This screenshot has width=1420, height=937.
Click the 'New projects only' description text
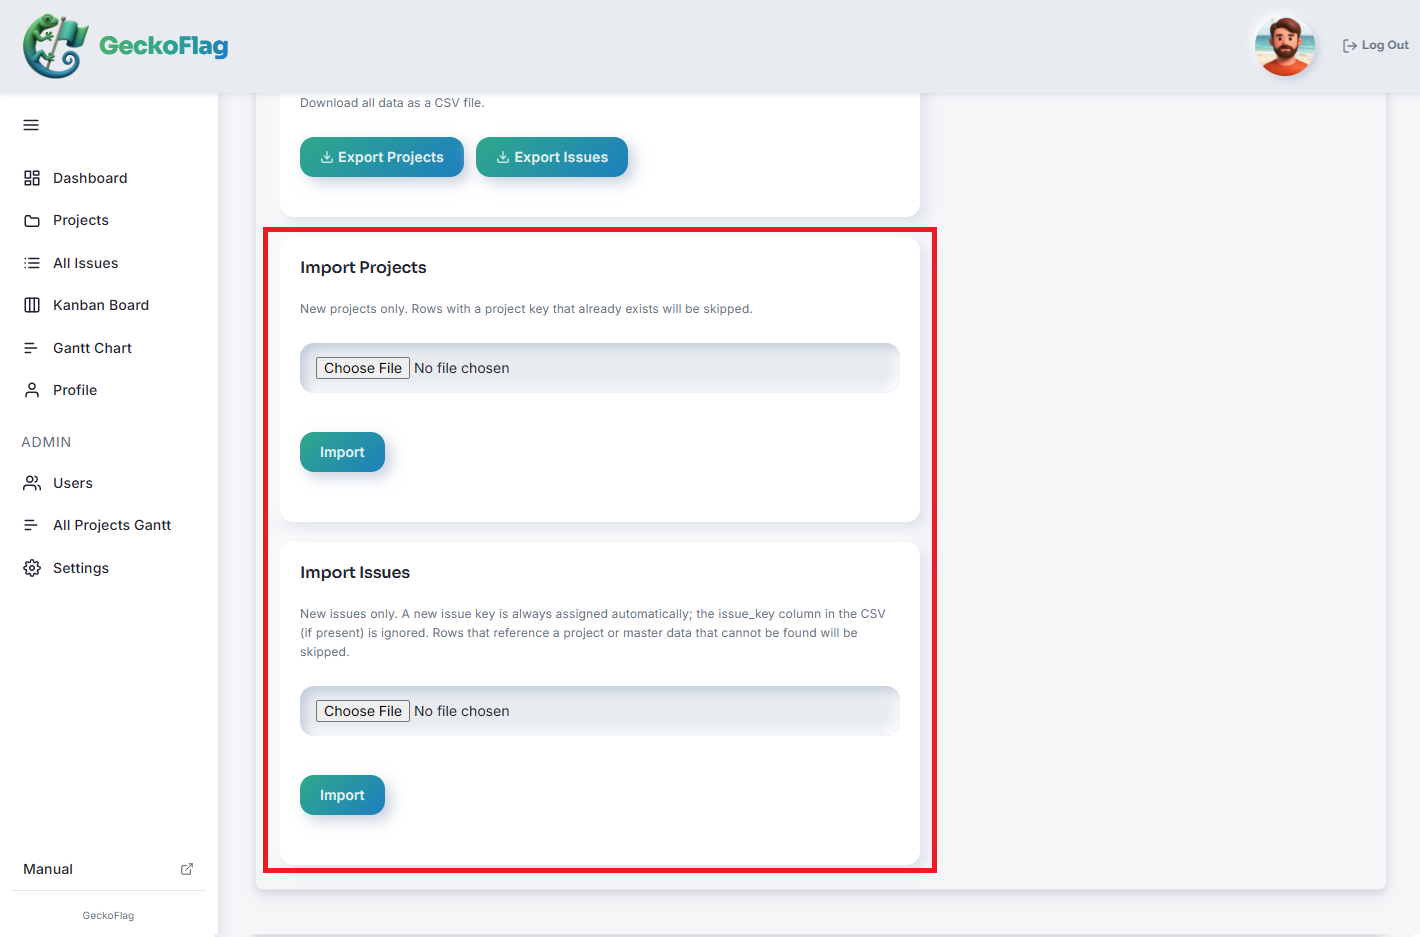pyautogui.click(x=526, y=309)
